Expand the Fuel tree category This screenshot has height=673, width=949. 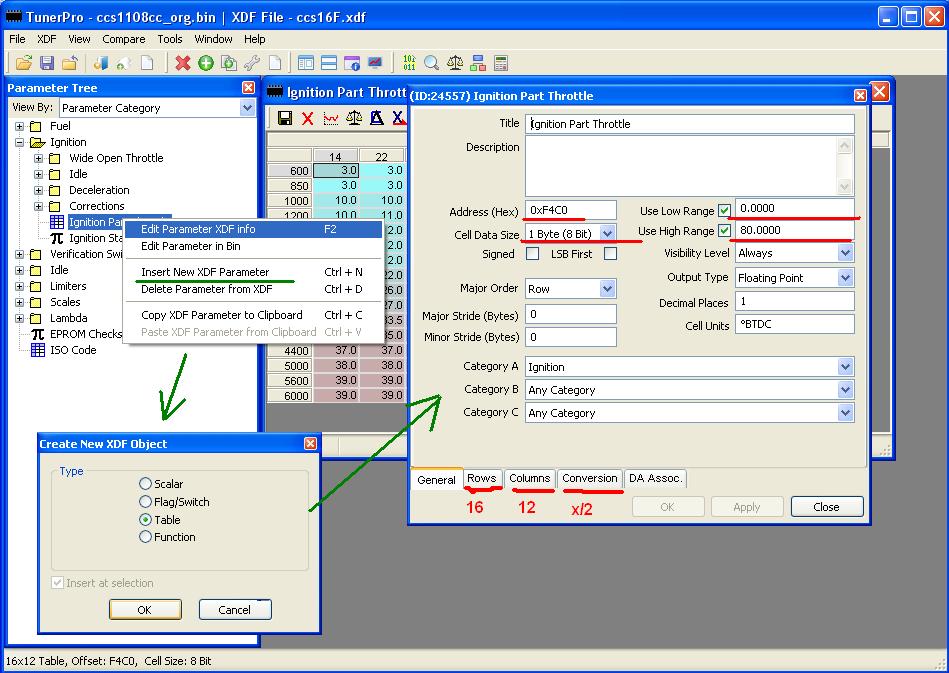(19, 127)
